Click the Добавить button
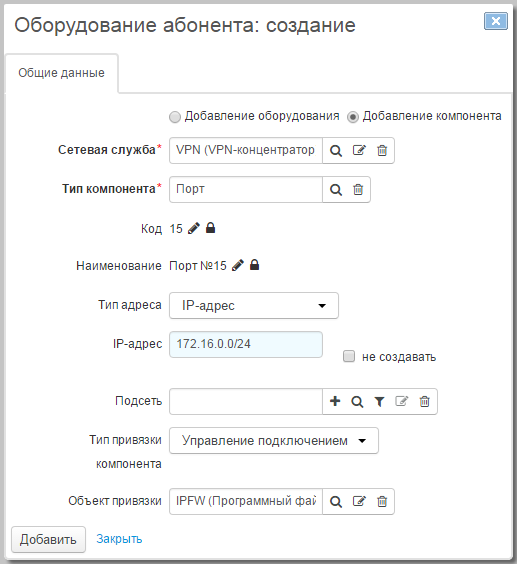 click(48, 539)
